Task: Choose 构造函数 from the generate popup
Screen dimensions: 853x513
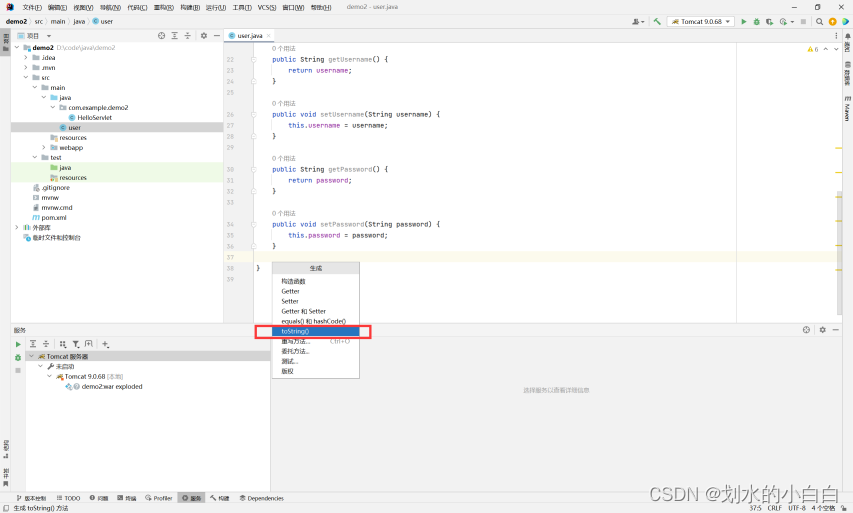Action: pos(316,281)
